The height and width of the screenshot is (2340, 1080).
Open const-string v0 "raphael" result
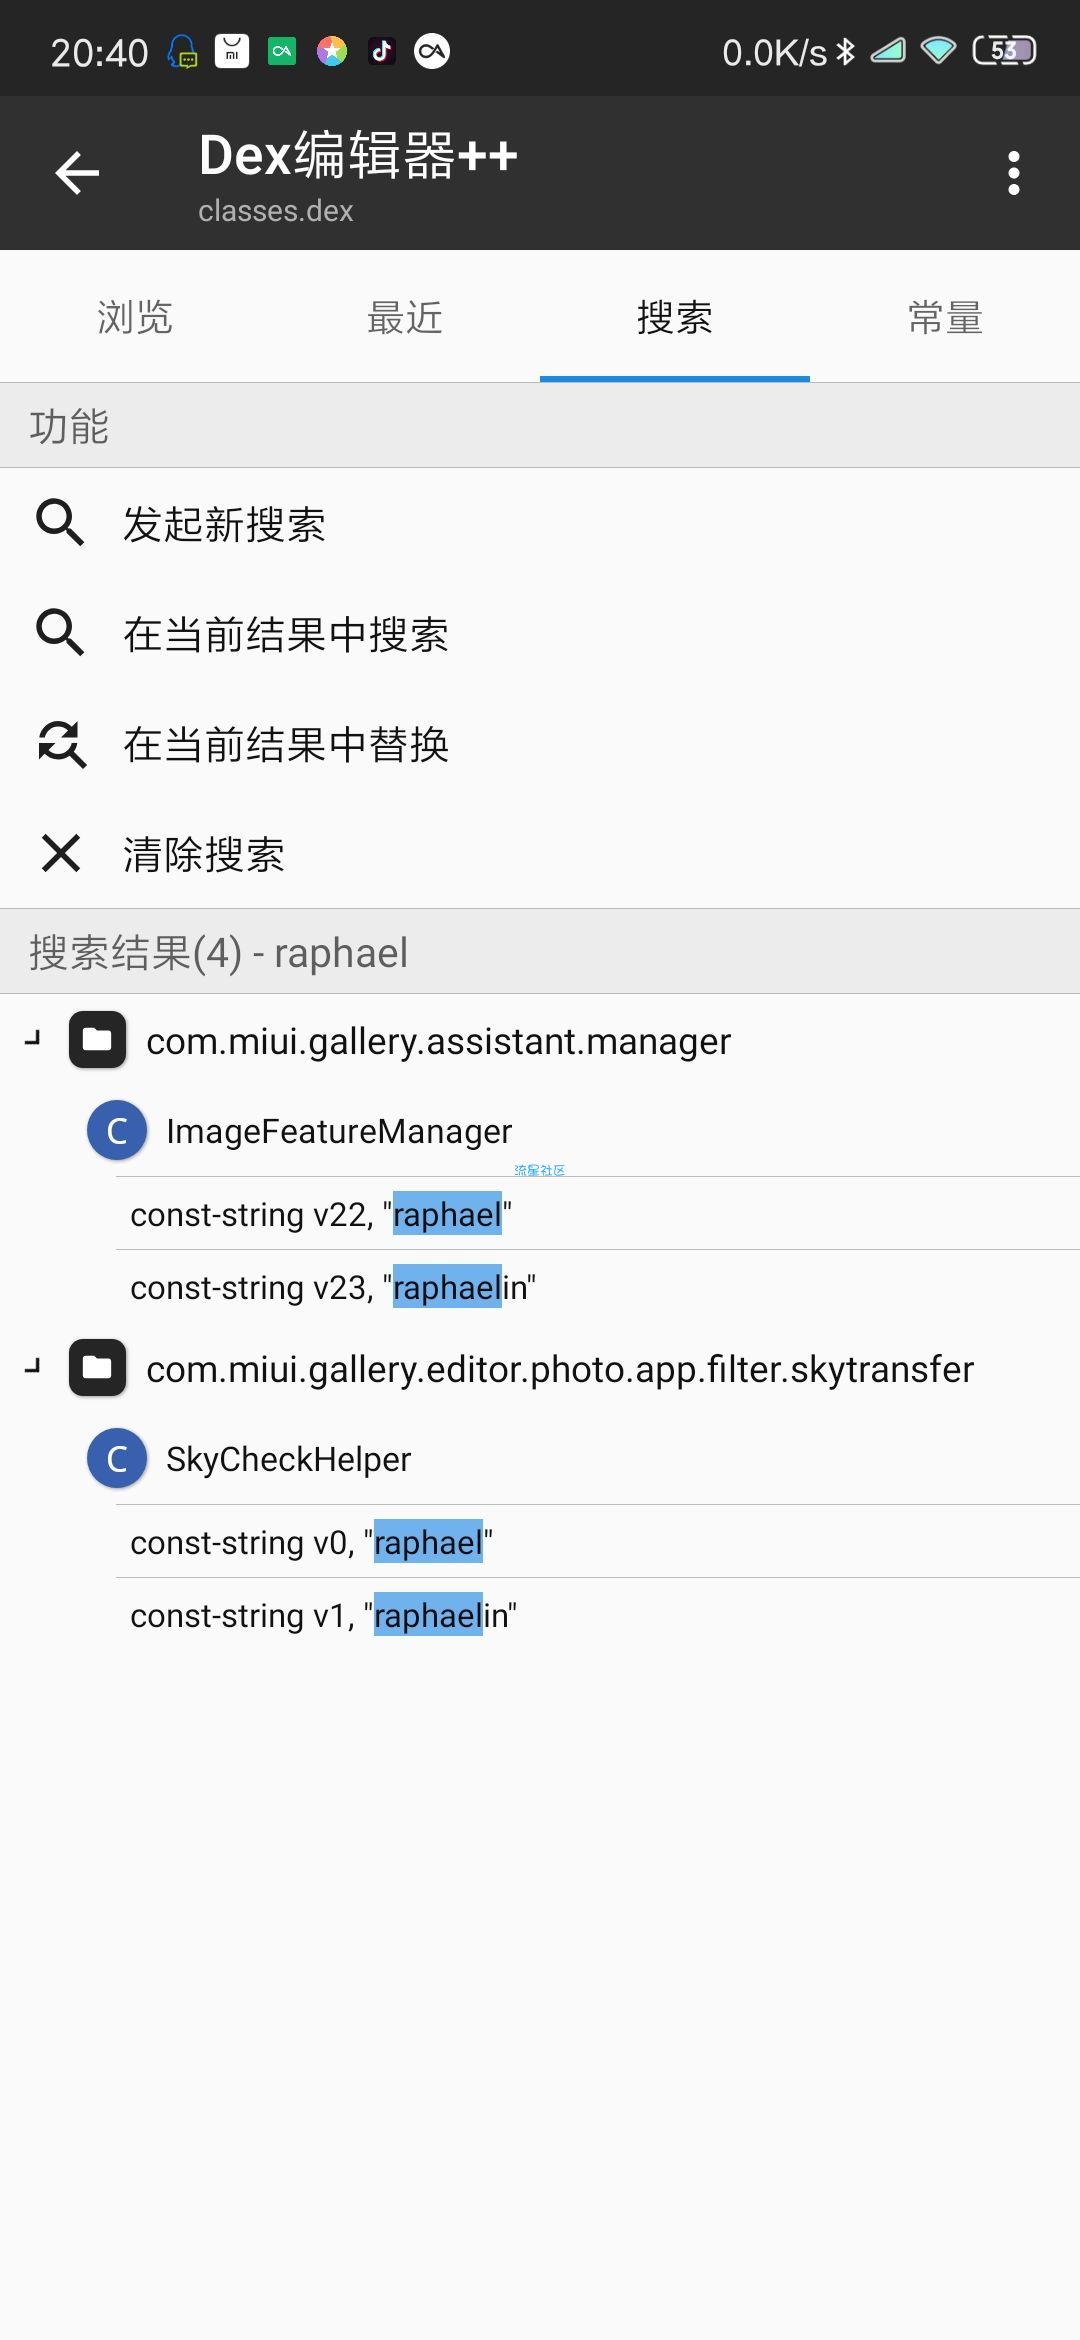598,1542
